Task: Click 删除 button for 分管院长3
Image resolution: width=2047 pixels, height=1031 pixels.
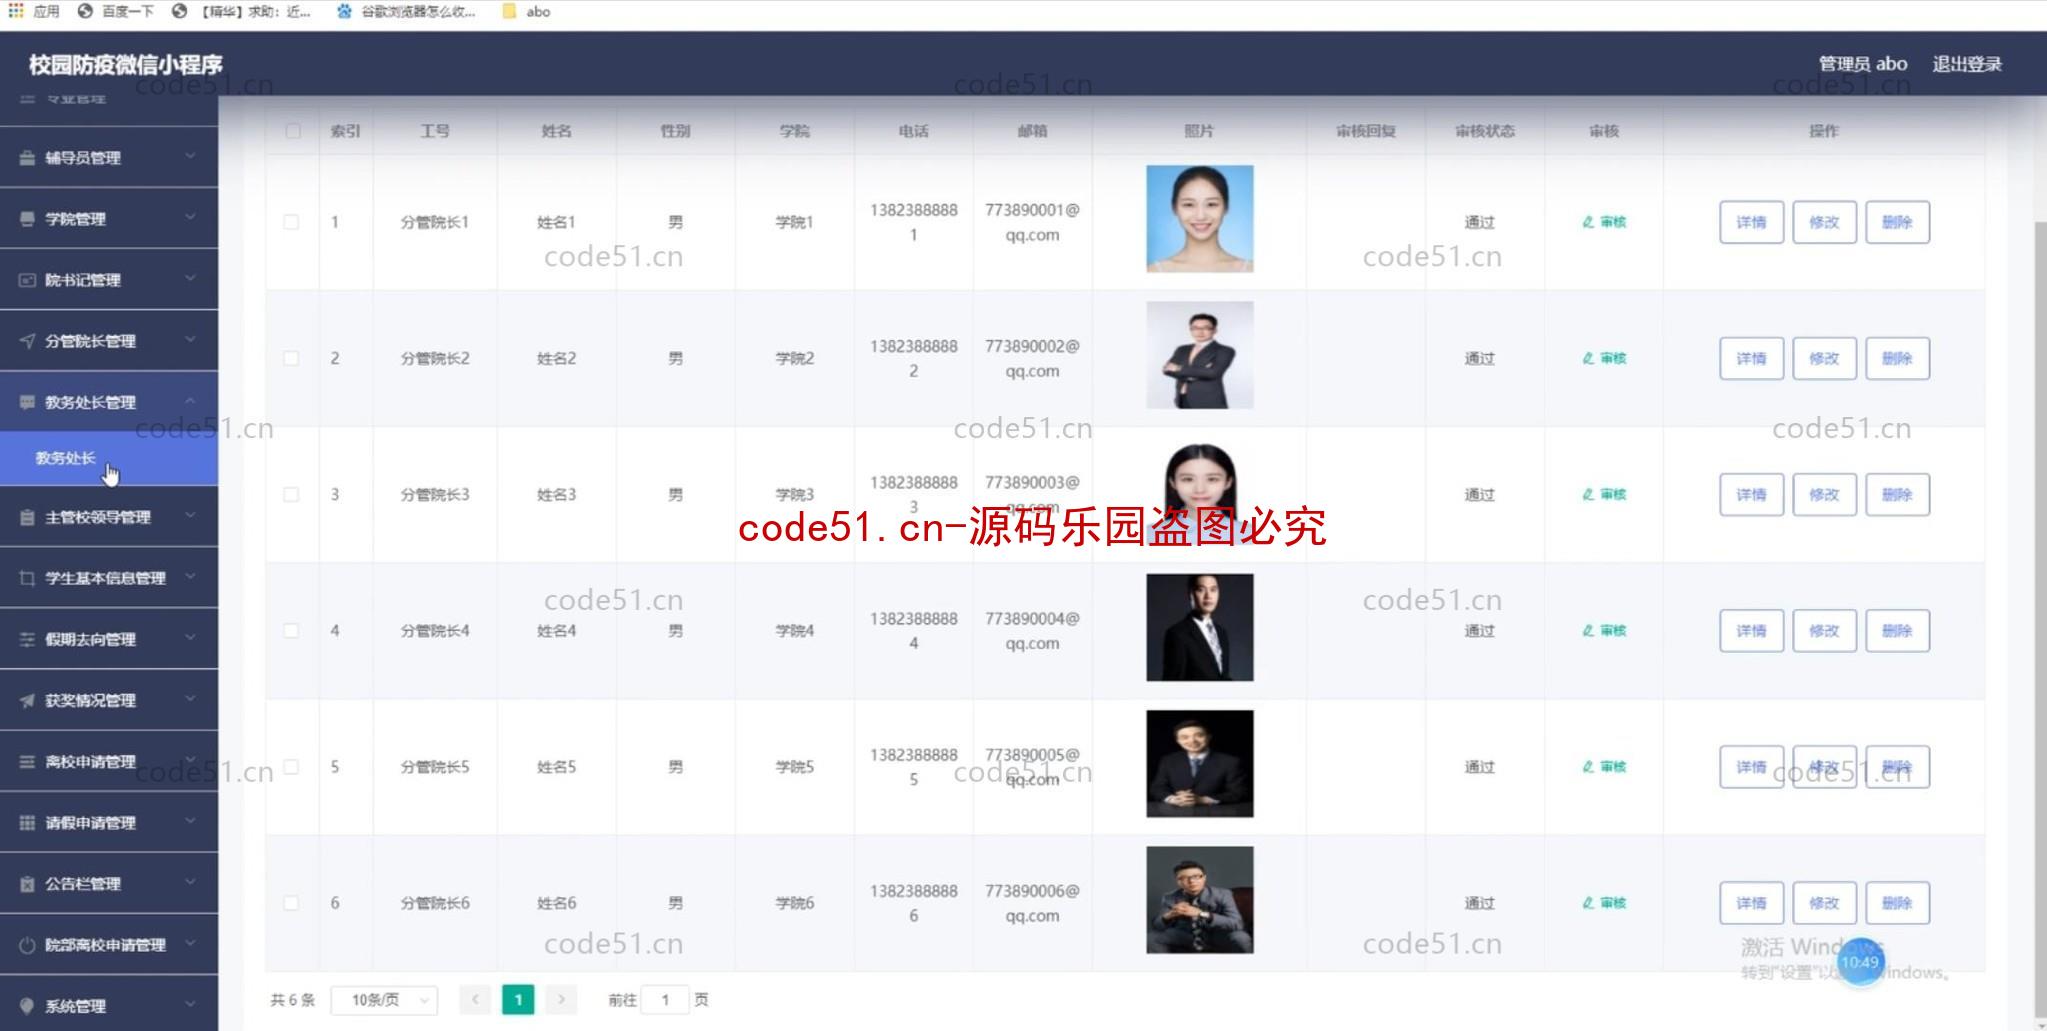Action: click(x=1897, y=494)
